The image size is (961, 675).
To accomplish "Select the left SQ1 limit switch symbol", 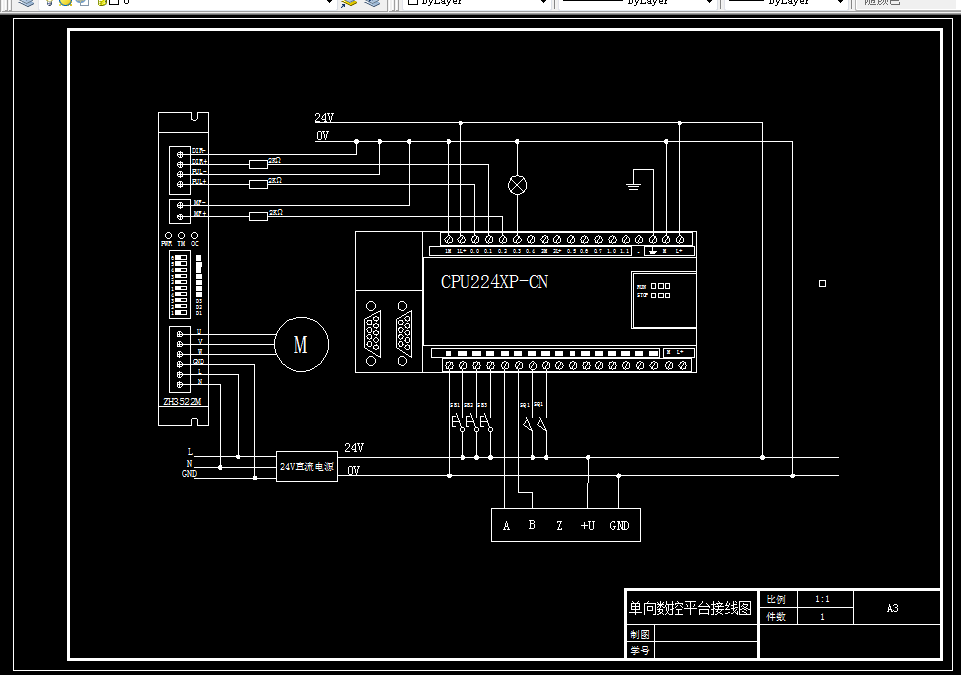I will click(528, 424).
